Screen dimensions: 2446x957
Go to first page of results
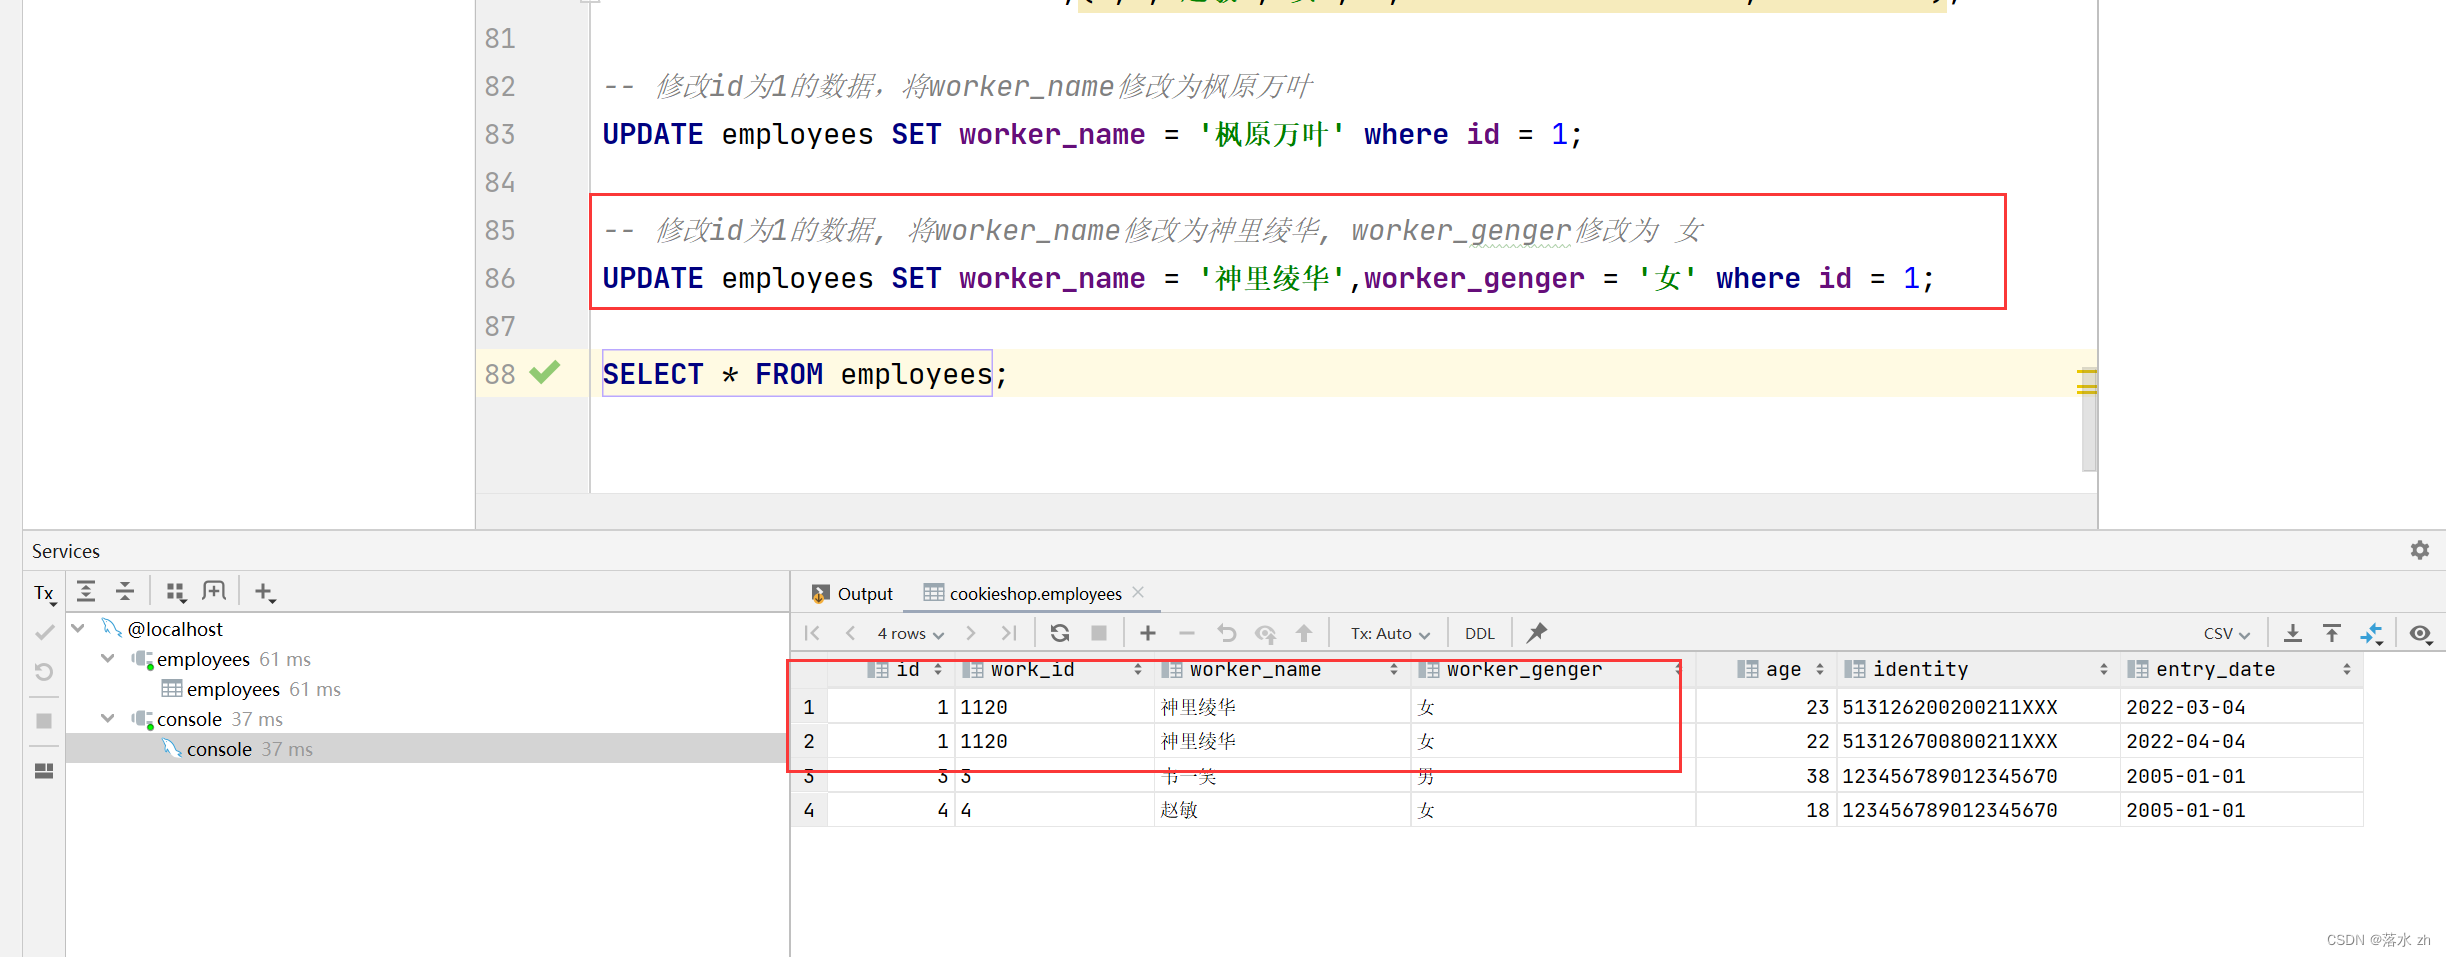812,633
